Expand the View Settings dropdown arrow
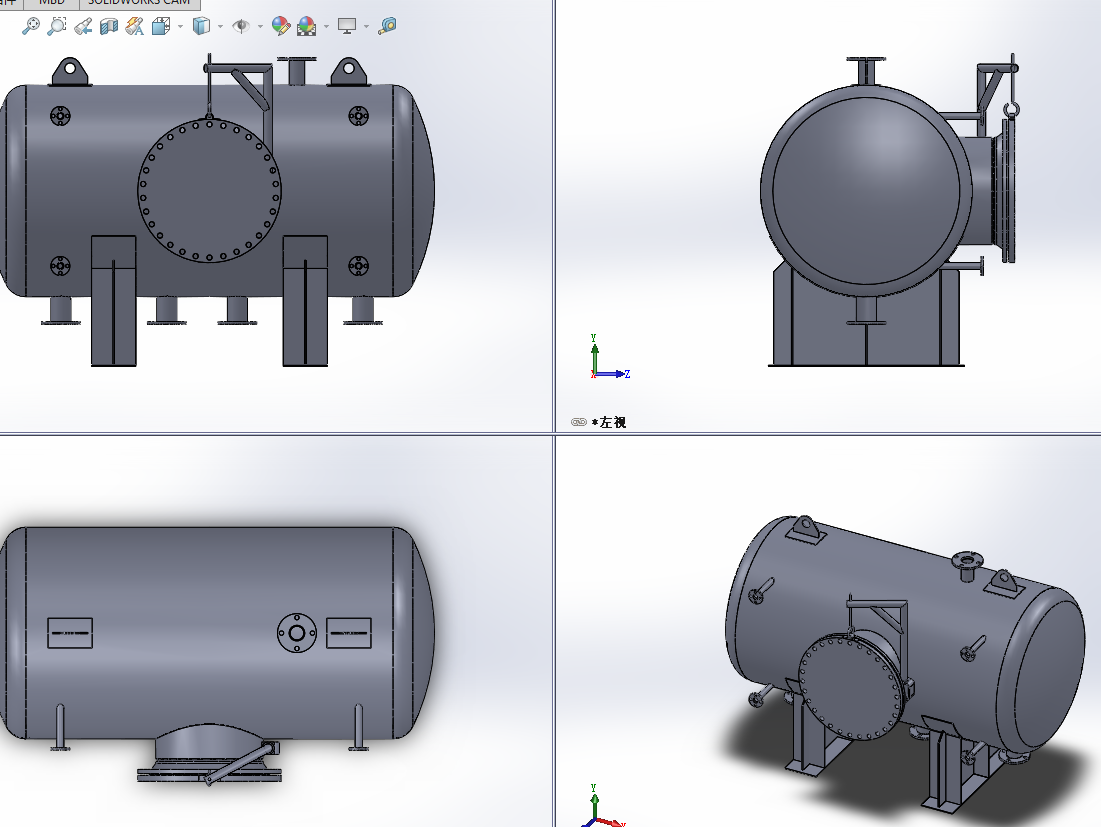1101x827 pixels. [367, 27]
